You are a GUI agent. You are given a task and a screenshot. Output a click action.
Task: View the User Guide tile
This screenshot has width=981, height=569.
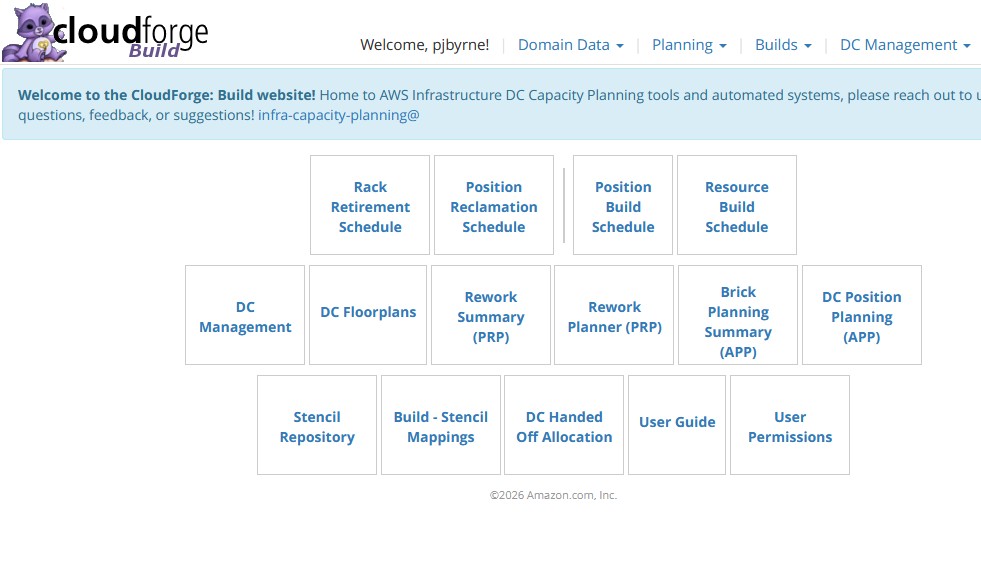coord(677,423)
